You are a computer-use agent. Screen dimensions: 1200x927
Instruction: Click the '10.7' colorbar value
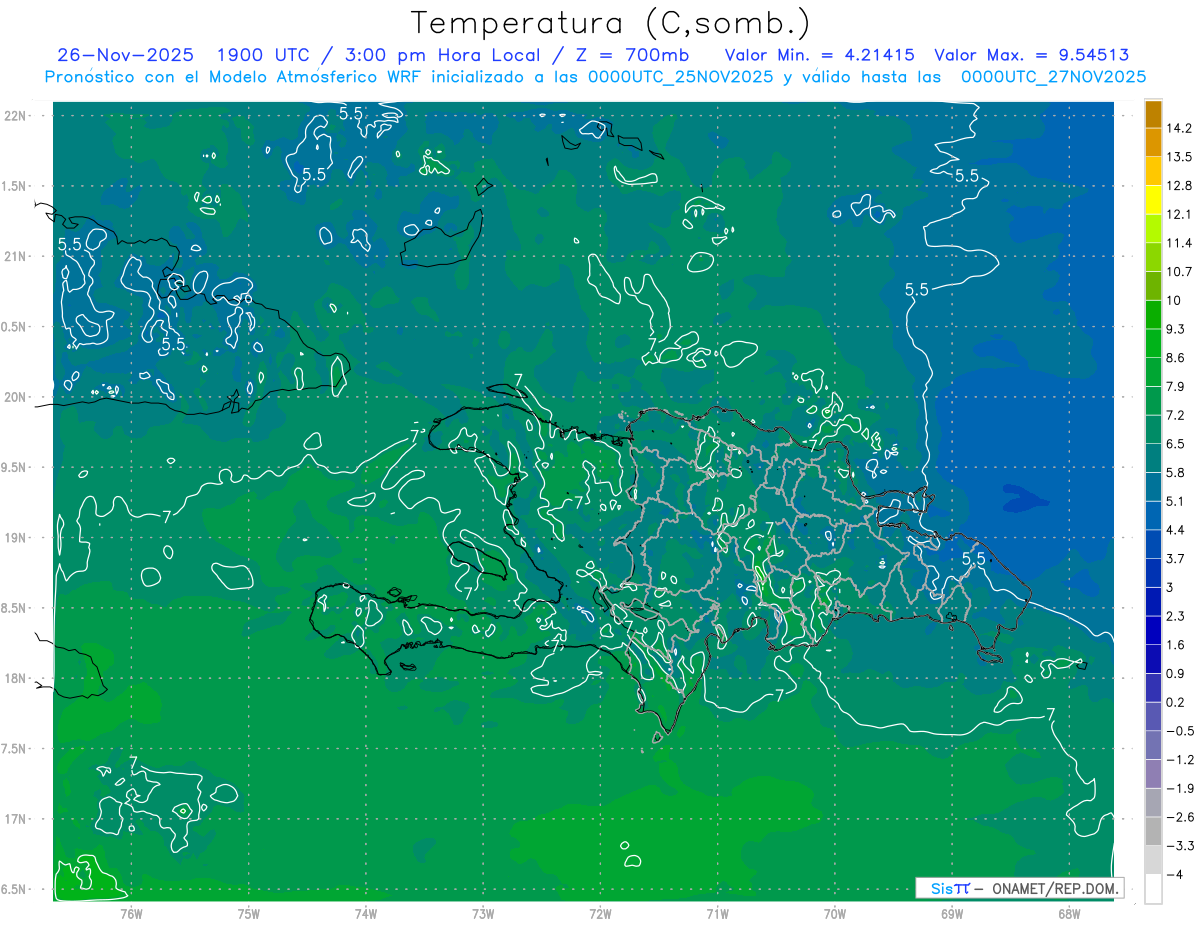point(1179,272)
